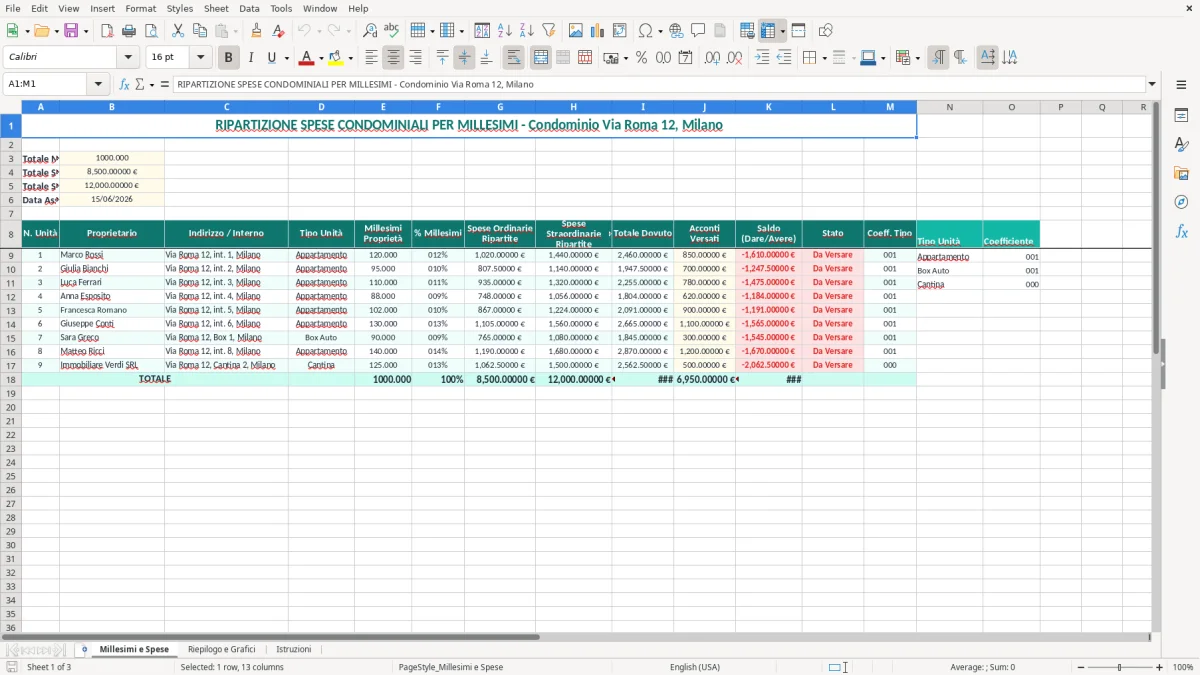Screen dimensions: 1200x675
Task: Open the Data menu
Action: (x=249, y=8)
